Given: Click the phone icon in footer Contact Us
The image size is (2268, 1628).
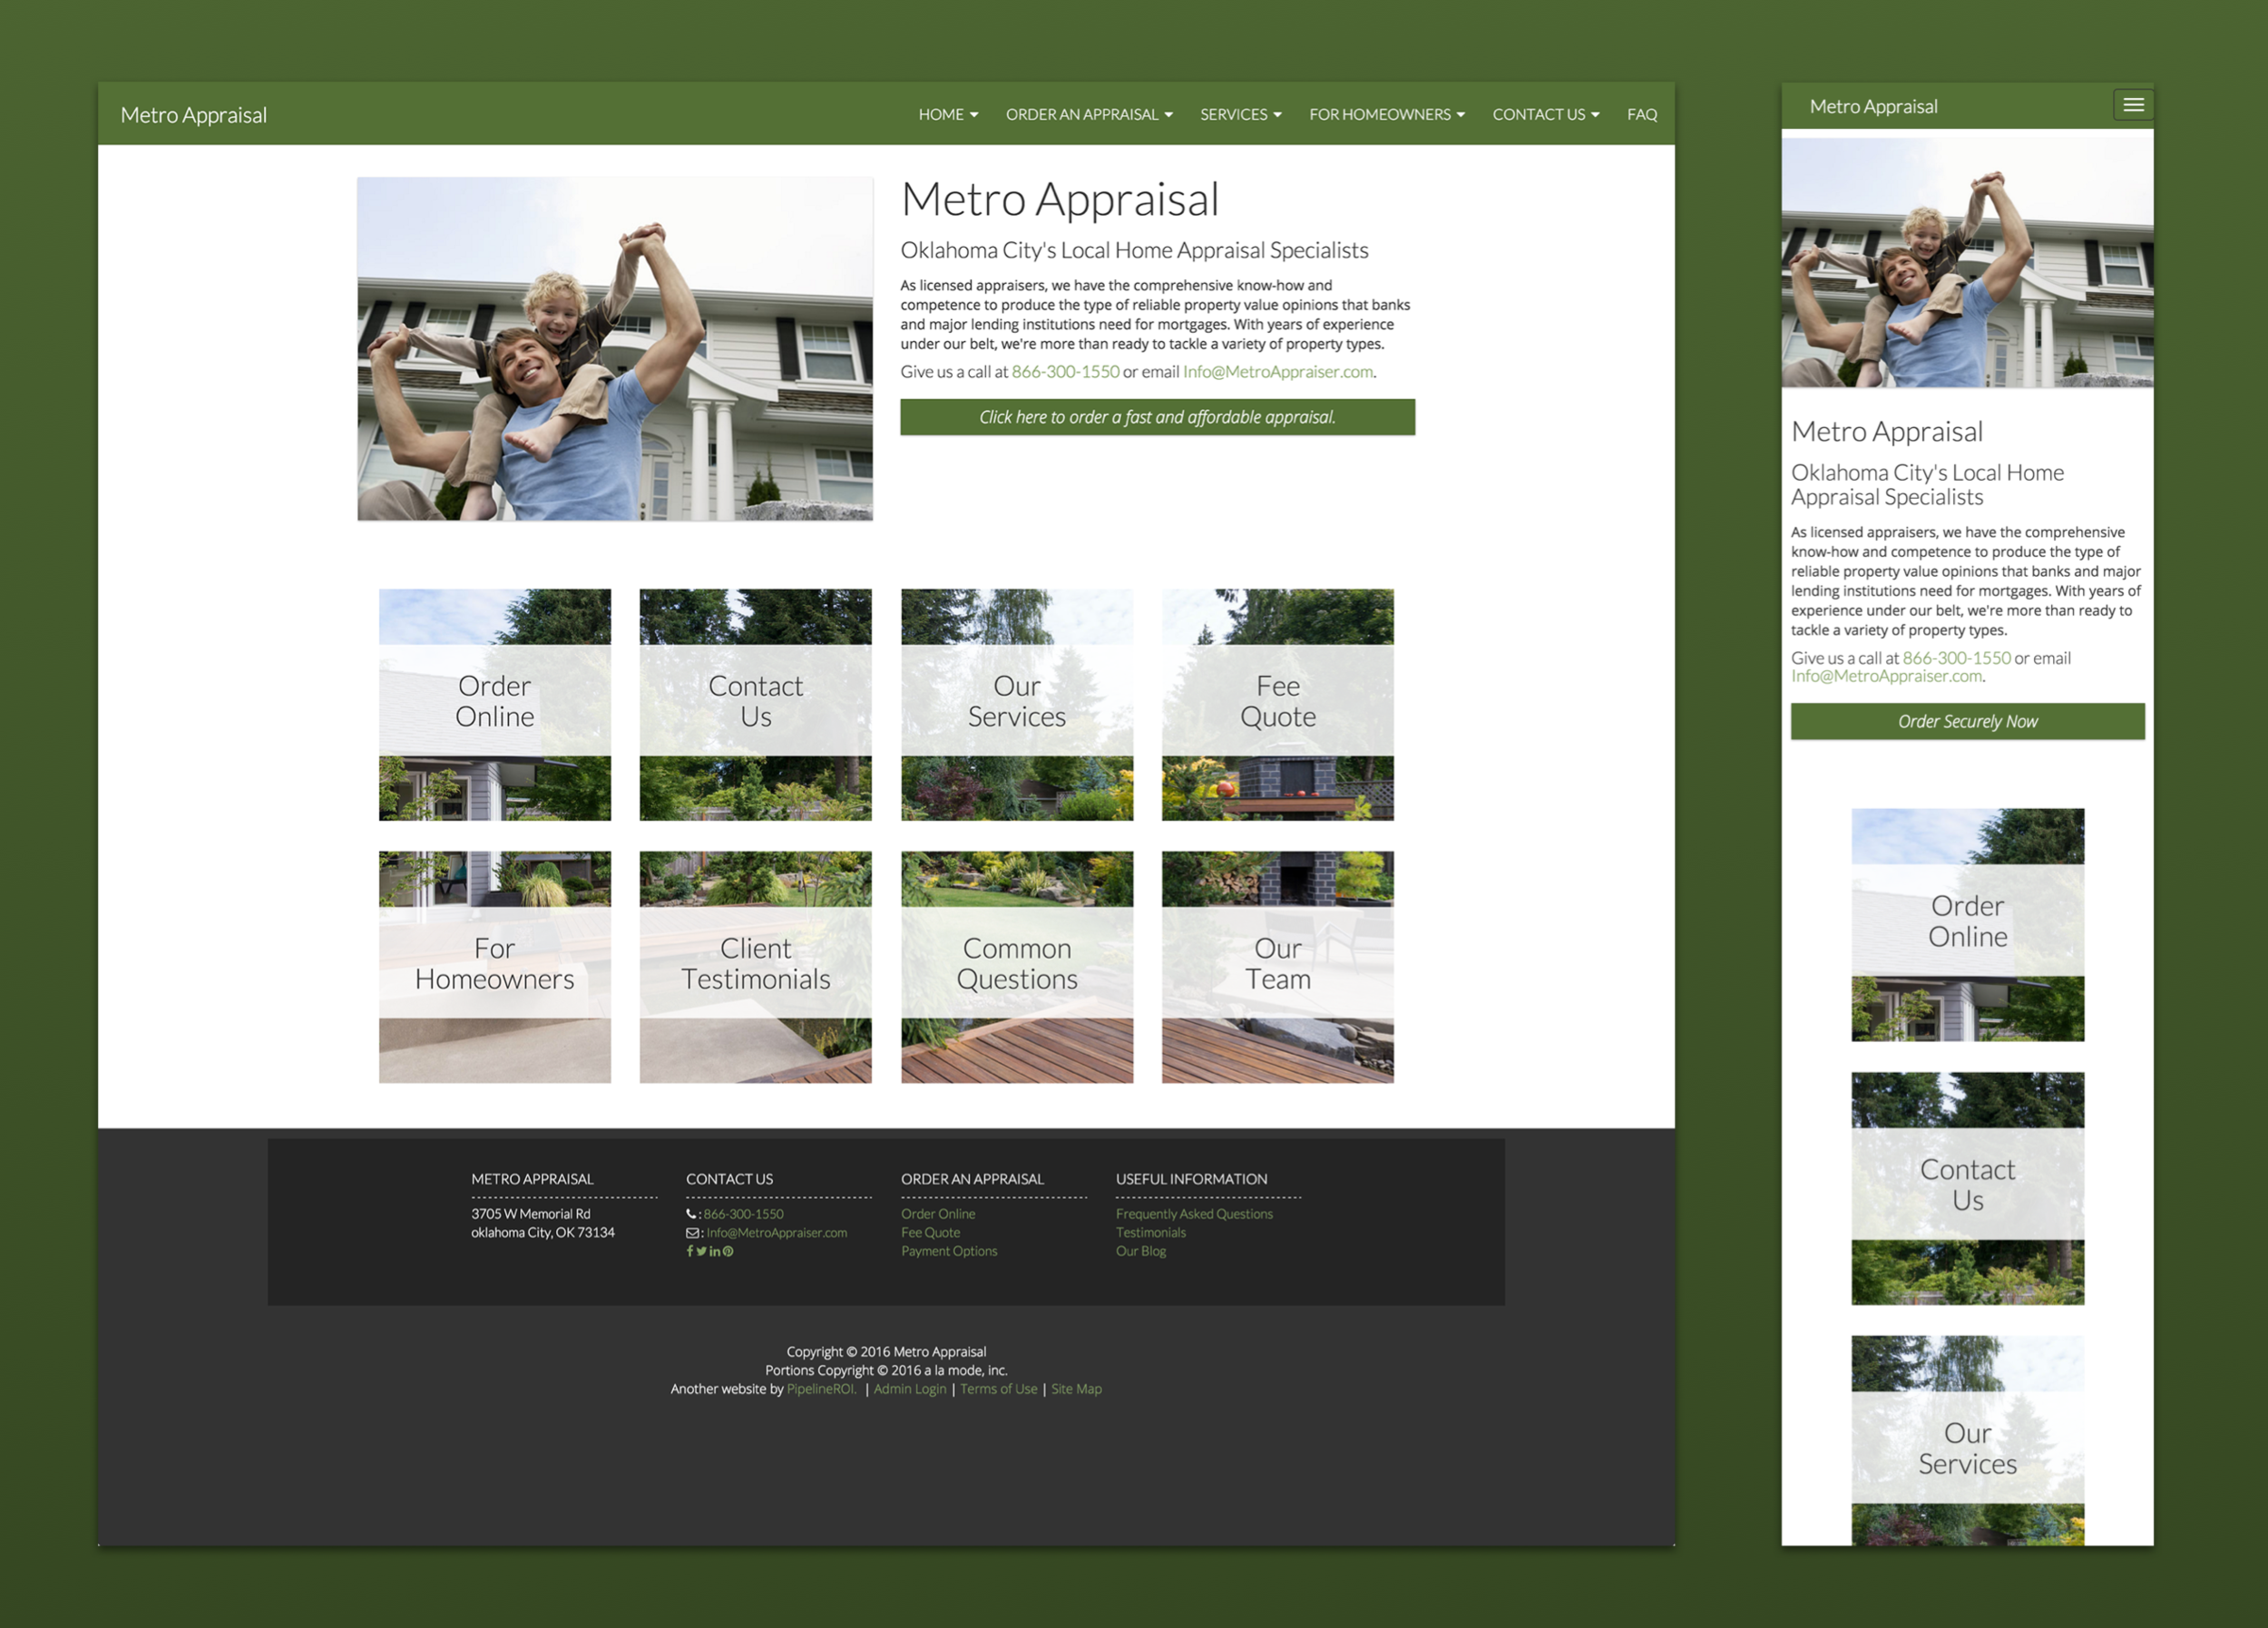Looking at the screenshot, I should click(x=691, y=1214).
